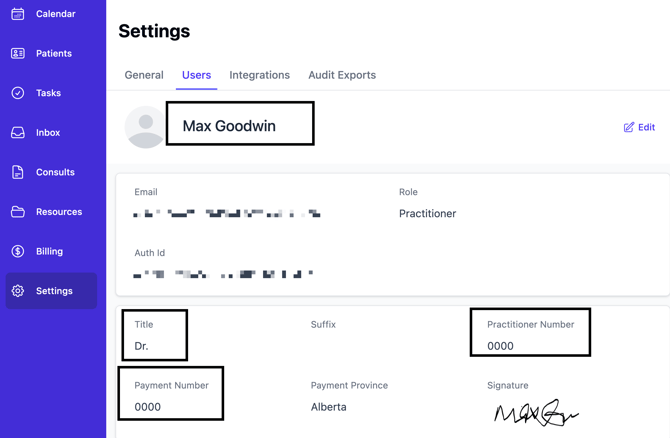Open the Integrations tab
Image resolution: width=670 pixels, height=438 pixels.
click(x=259, y=75)
